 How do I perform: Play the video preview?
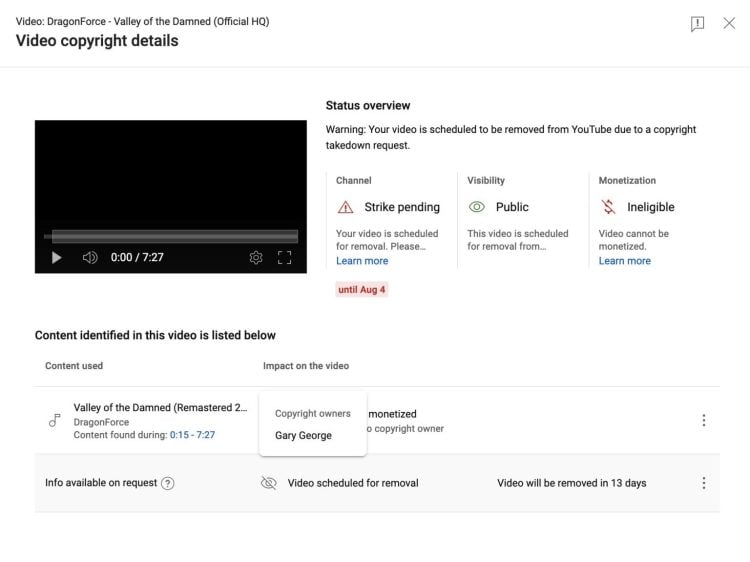coord(56,257)
